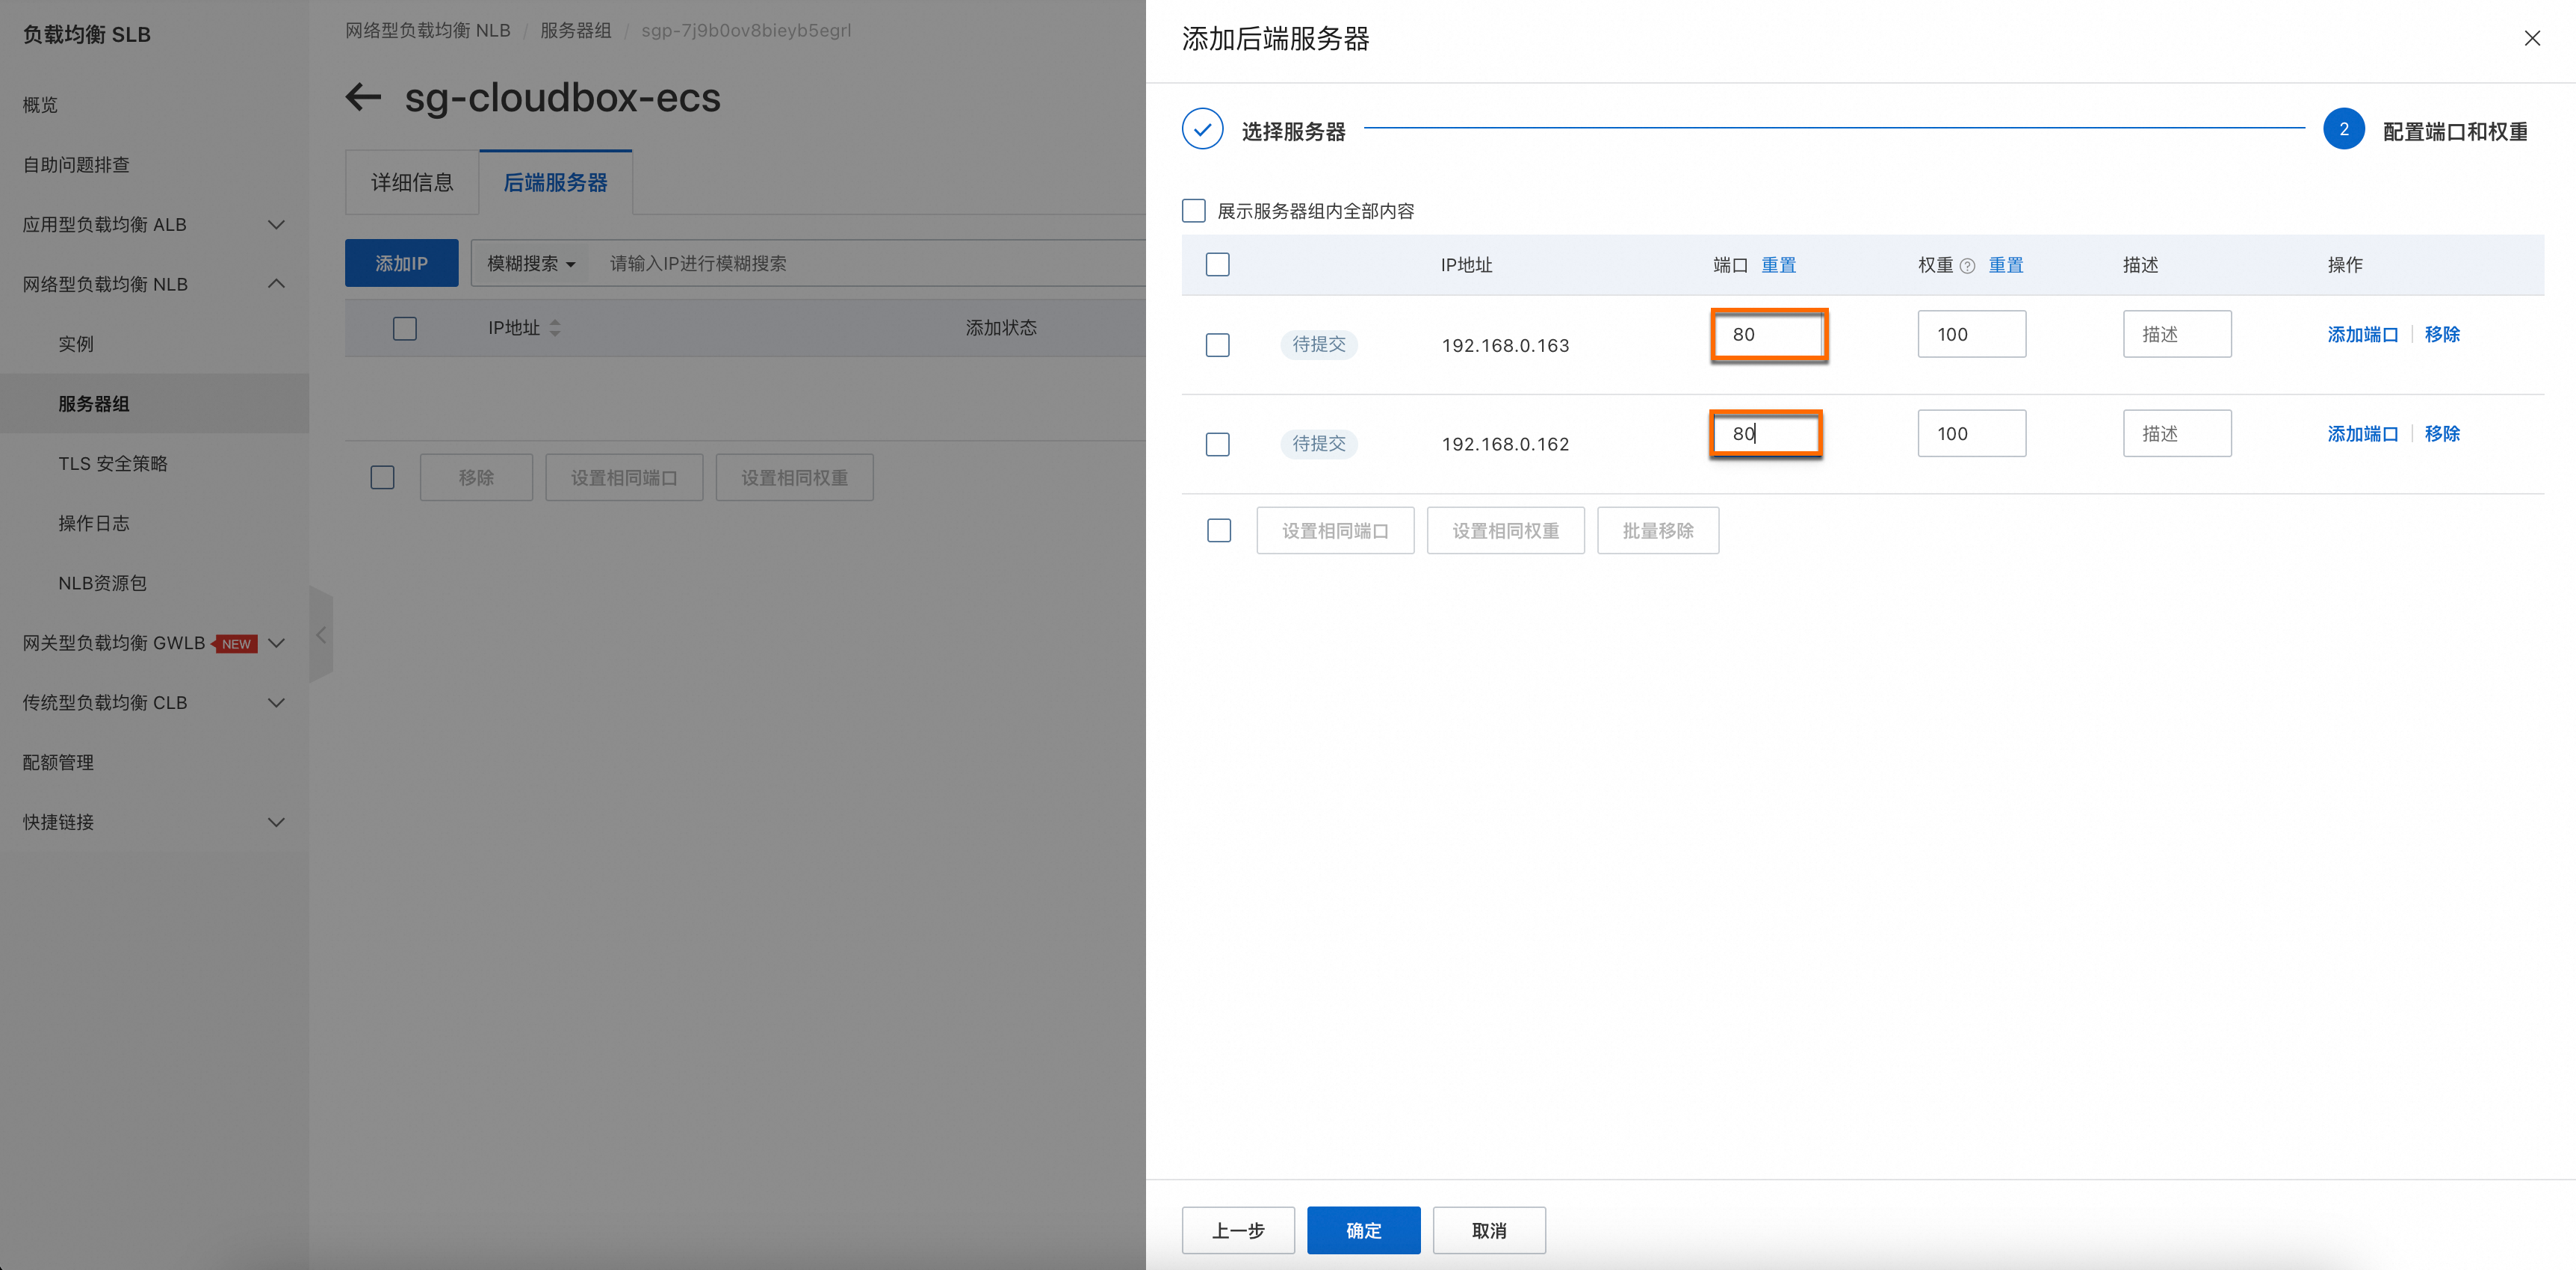Click 设置相同权重 in the background page

coord(794,477)
